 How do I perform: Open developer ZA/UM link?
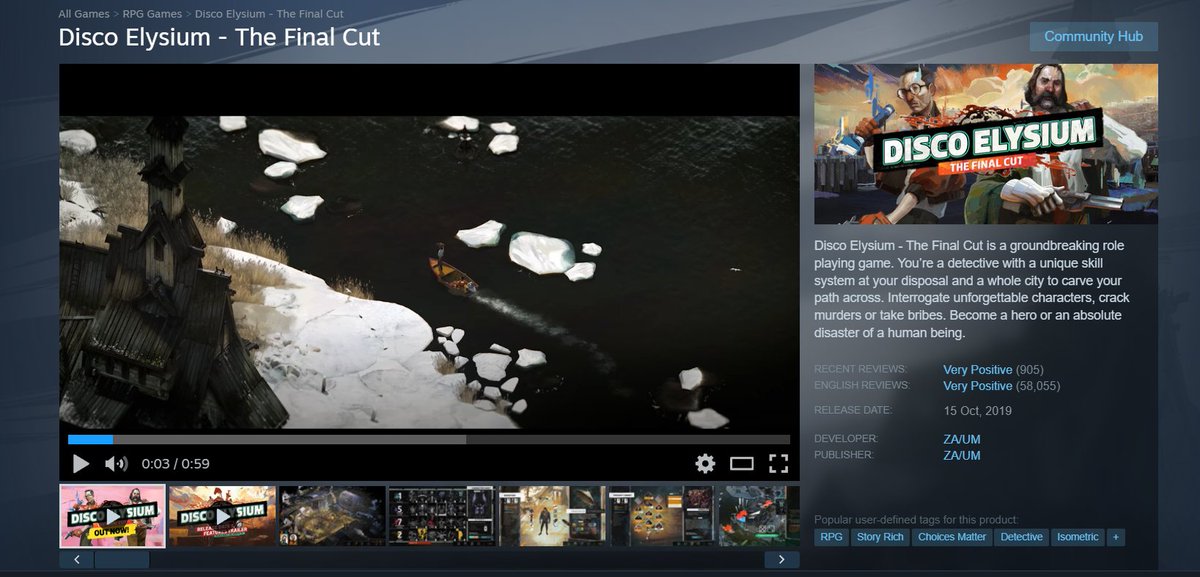(x=962, y=439)
